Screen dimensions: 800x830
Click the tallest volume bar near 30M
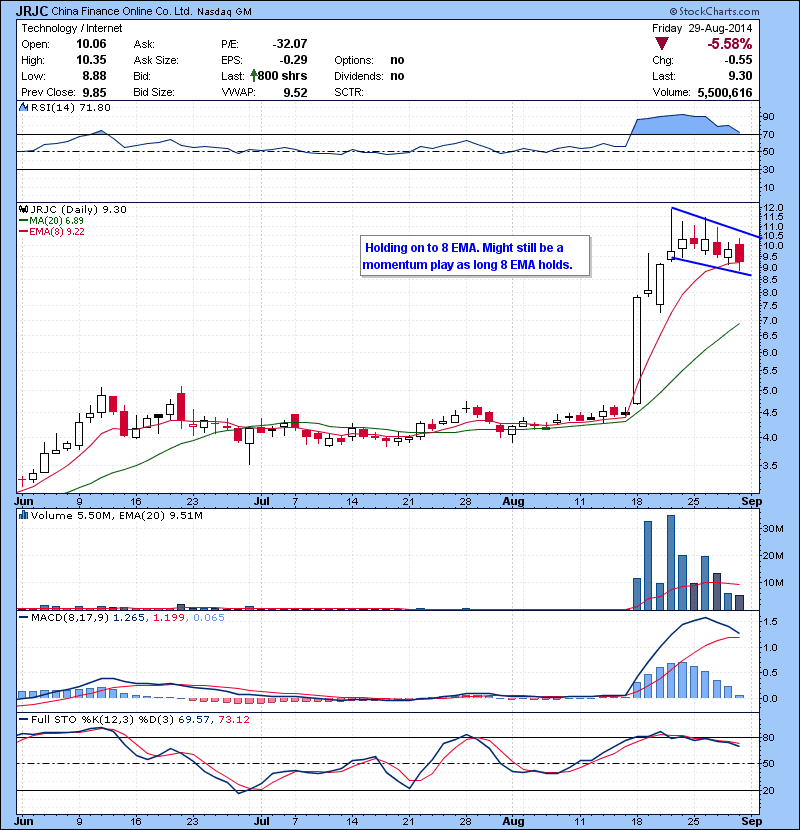[671, 563]
